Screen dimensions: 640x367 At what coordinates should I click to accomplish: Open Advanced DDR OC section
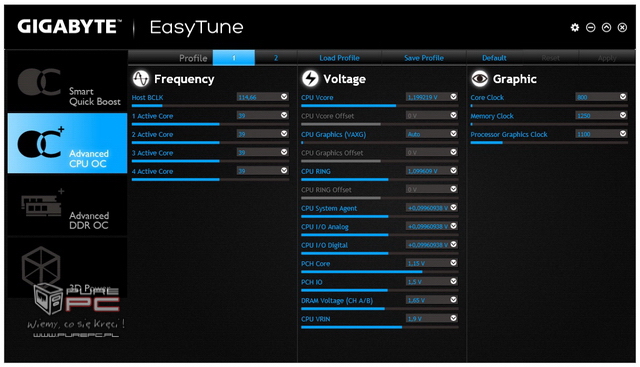pos(67,205)
